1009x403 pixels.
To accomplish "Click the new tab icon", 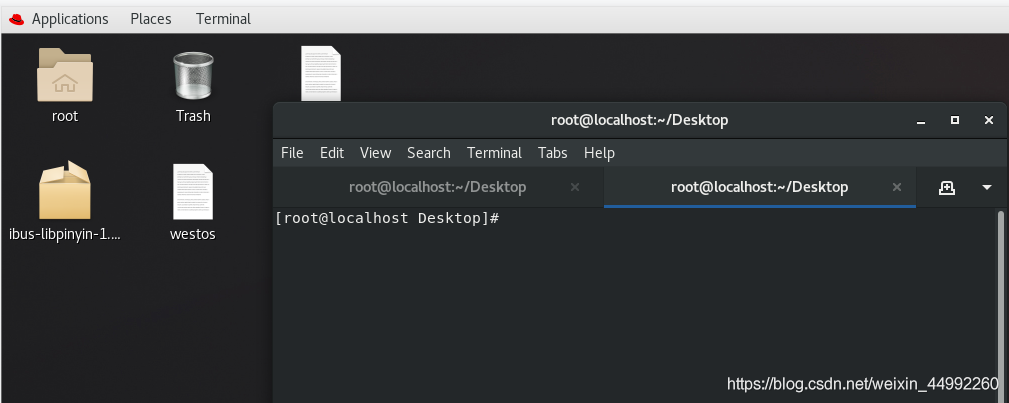I will point(947,187).
